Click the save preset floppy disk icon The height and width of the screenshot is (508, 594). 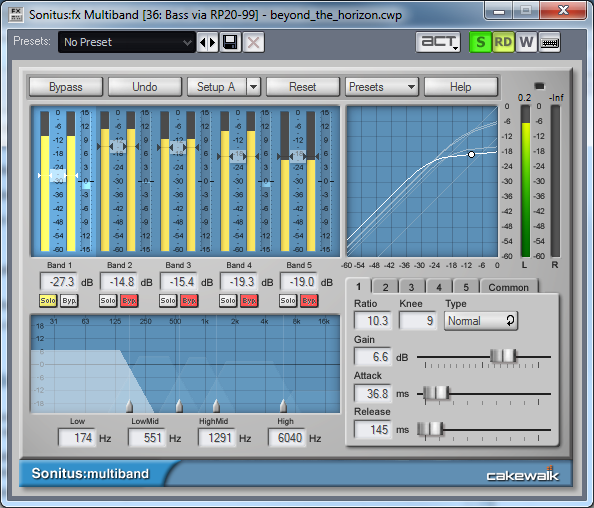[x=230, y=42]
